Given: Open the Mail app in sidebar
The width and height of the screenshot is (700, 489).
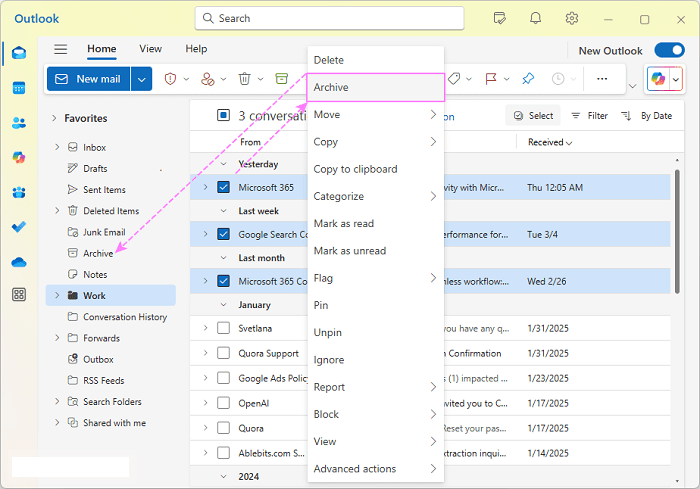Looking at the screenshot, I should pyautogui.click(x=19, y=53).
